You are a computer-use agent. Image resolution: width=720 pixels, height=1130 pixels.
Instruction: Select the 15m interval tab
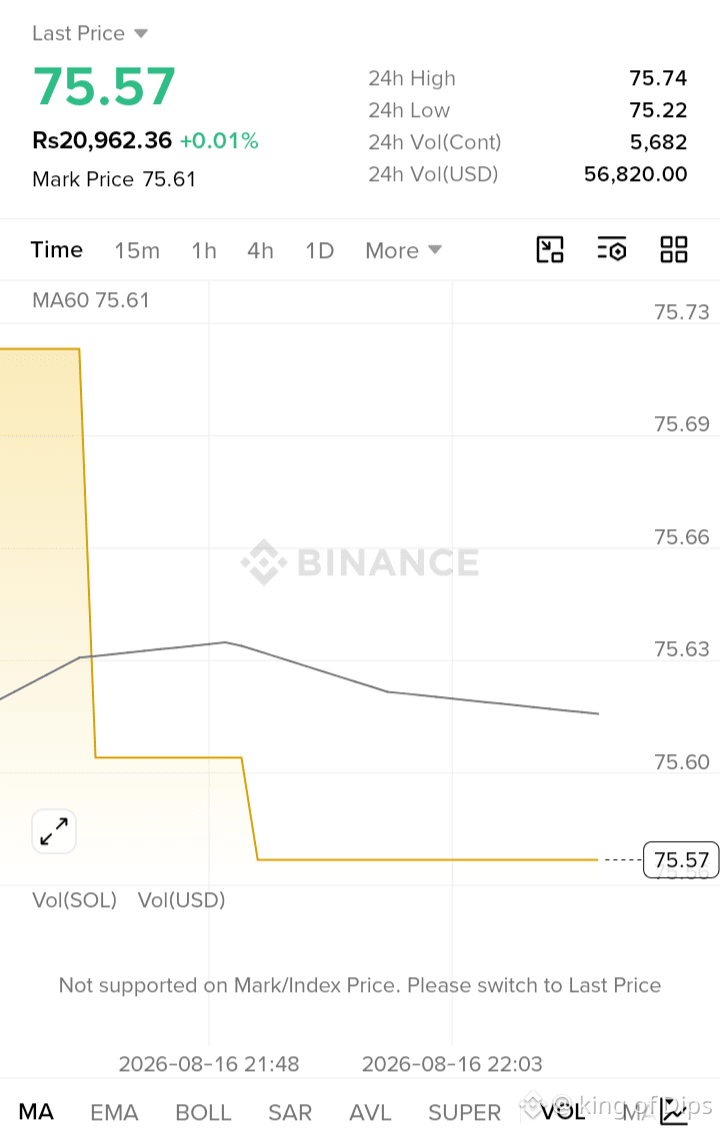(137, 250)
